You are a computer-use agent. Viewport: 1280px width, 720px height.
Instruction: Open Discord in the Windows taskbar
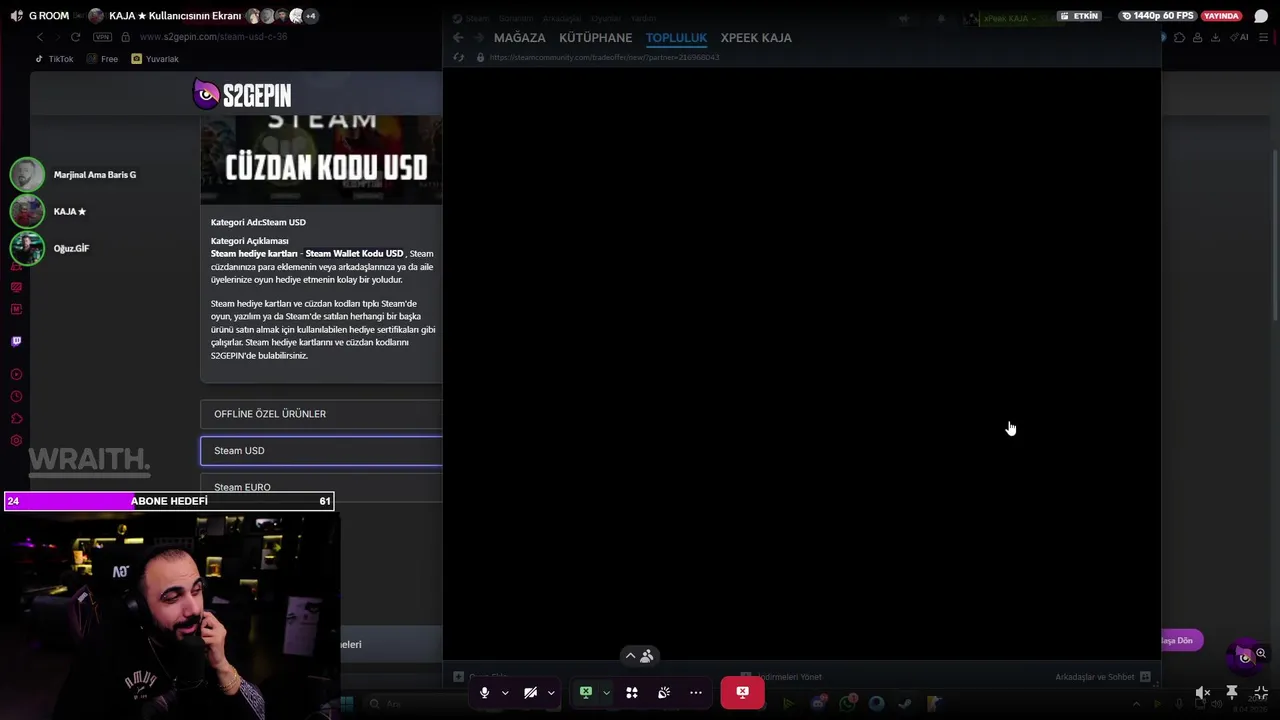click(x=819, y=704)
